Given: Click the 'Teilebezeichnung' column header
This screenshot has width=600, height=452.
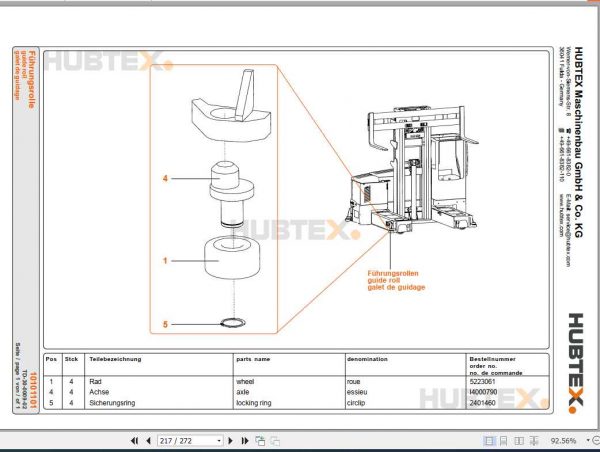Looking at the screenshot, I should tap(115, 359).
